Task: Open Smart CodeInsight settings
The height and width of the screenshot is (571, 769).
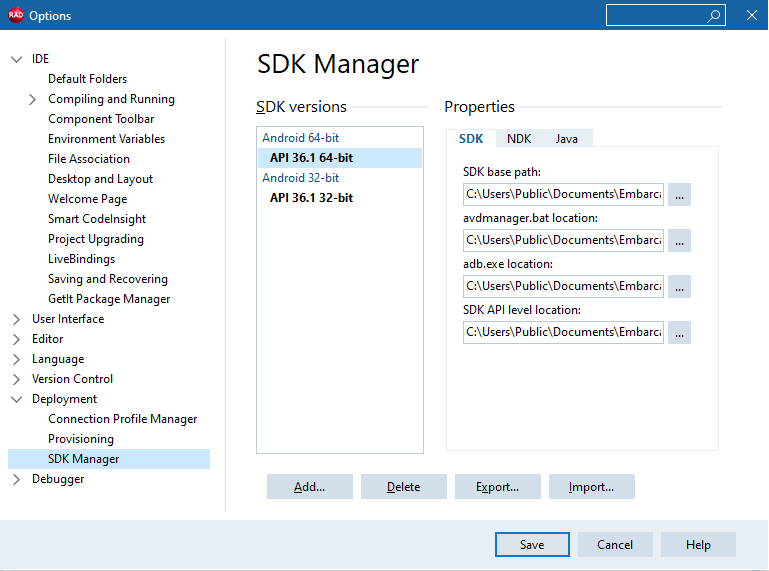Action: (97, 219)
